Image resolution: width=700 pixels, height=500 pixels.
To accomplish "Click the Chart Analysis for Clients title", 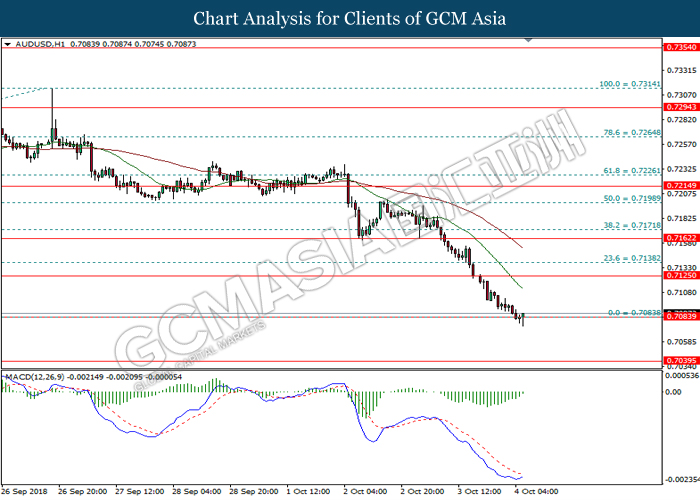I will [x=350, y=18].
